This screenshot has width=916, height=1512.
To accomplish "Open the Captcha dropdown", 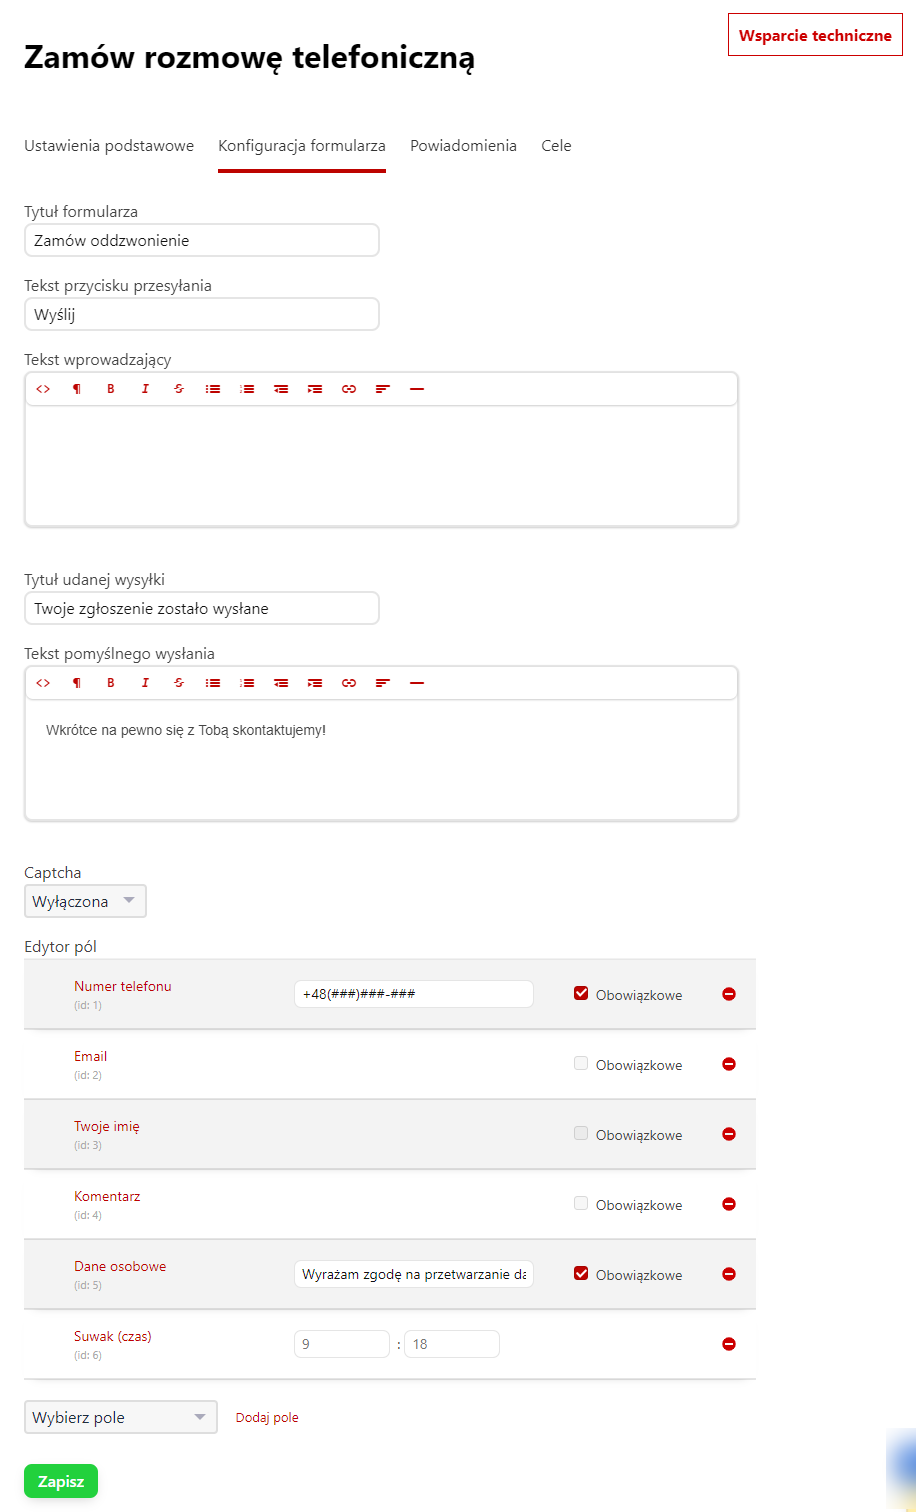I will (x=85, y=901).
